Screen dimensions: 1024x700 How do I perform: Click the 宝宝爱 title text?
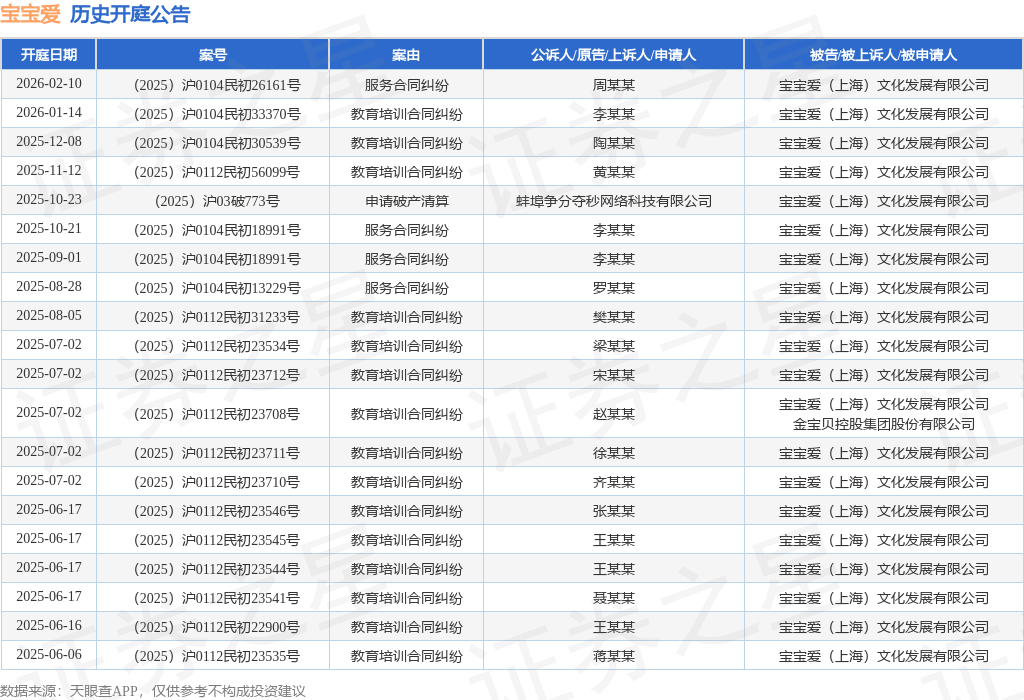(x=30, y=14)
